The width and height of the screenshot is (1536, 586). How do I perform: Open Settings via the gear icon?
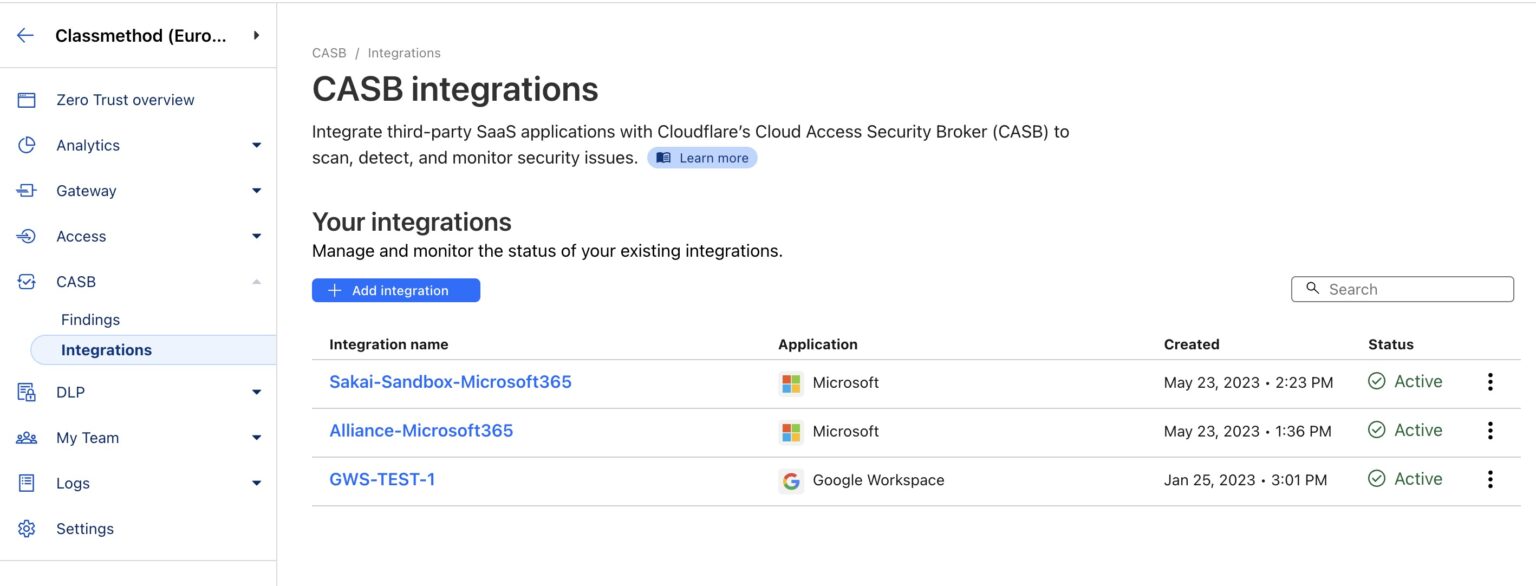pyautogui.click(x=24, y=528)
